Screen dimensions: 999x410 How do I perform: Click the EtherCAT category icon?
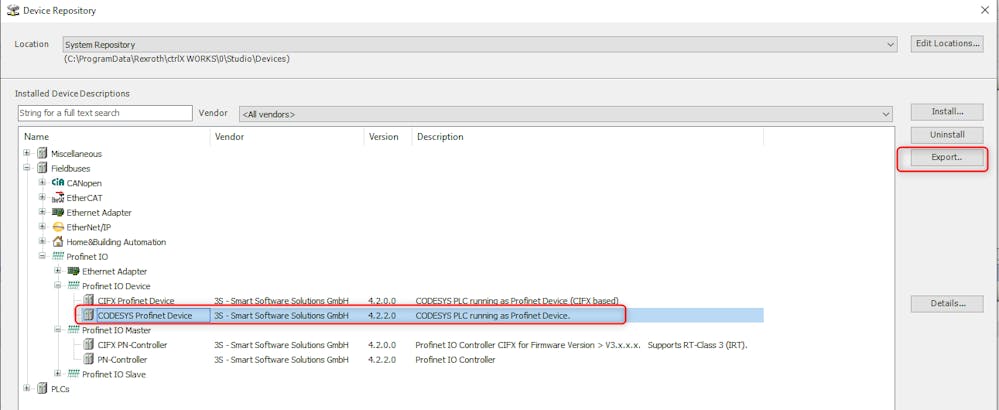tap(58, 198)
